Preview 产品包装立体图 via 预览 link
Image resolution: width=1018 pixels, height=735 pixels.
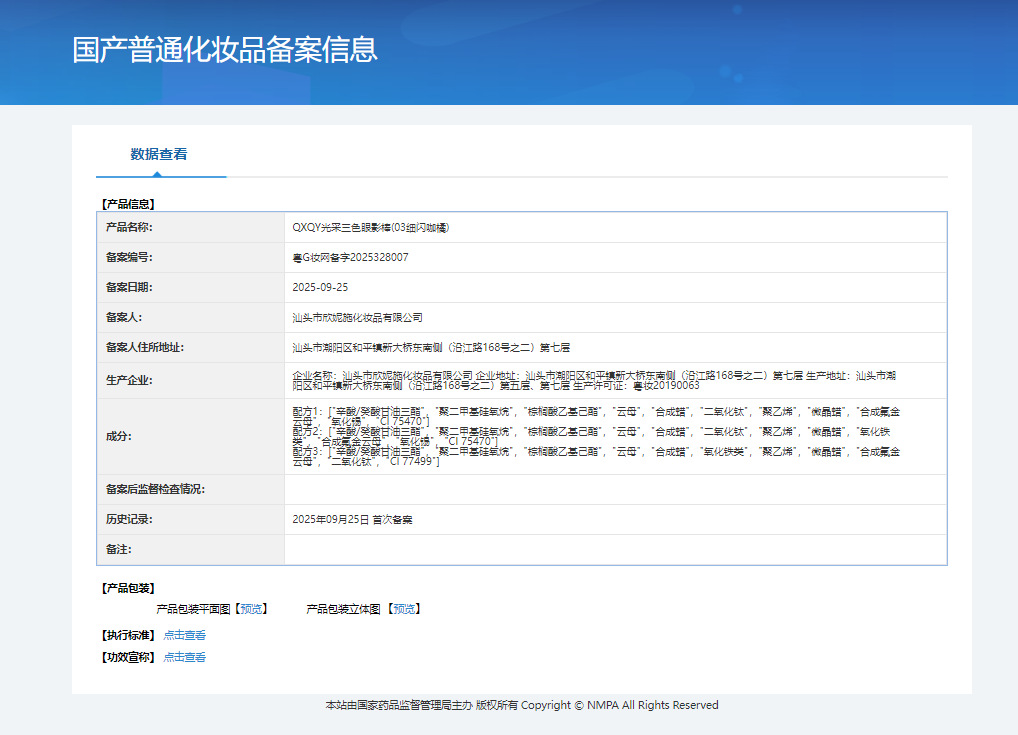(x=404, y=609)
